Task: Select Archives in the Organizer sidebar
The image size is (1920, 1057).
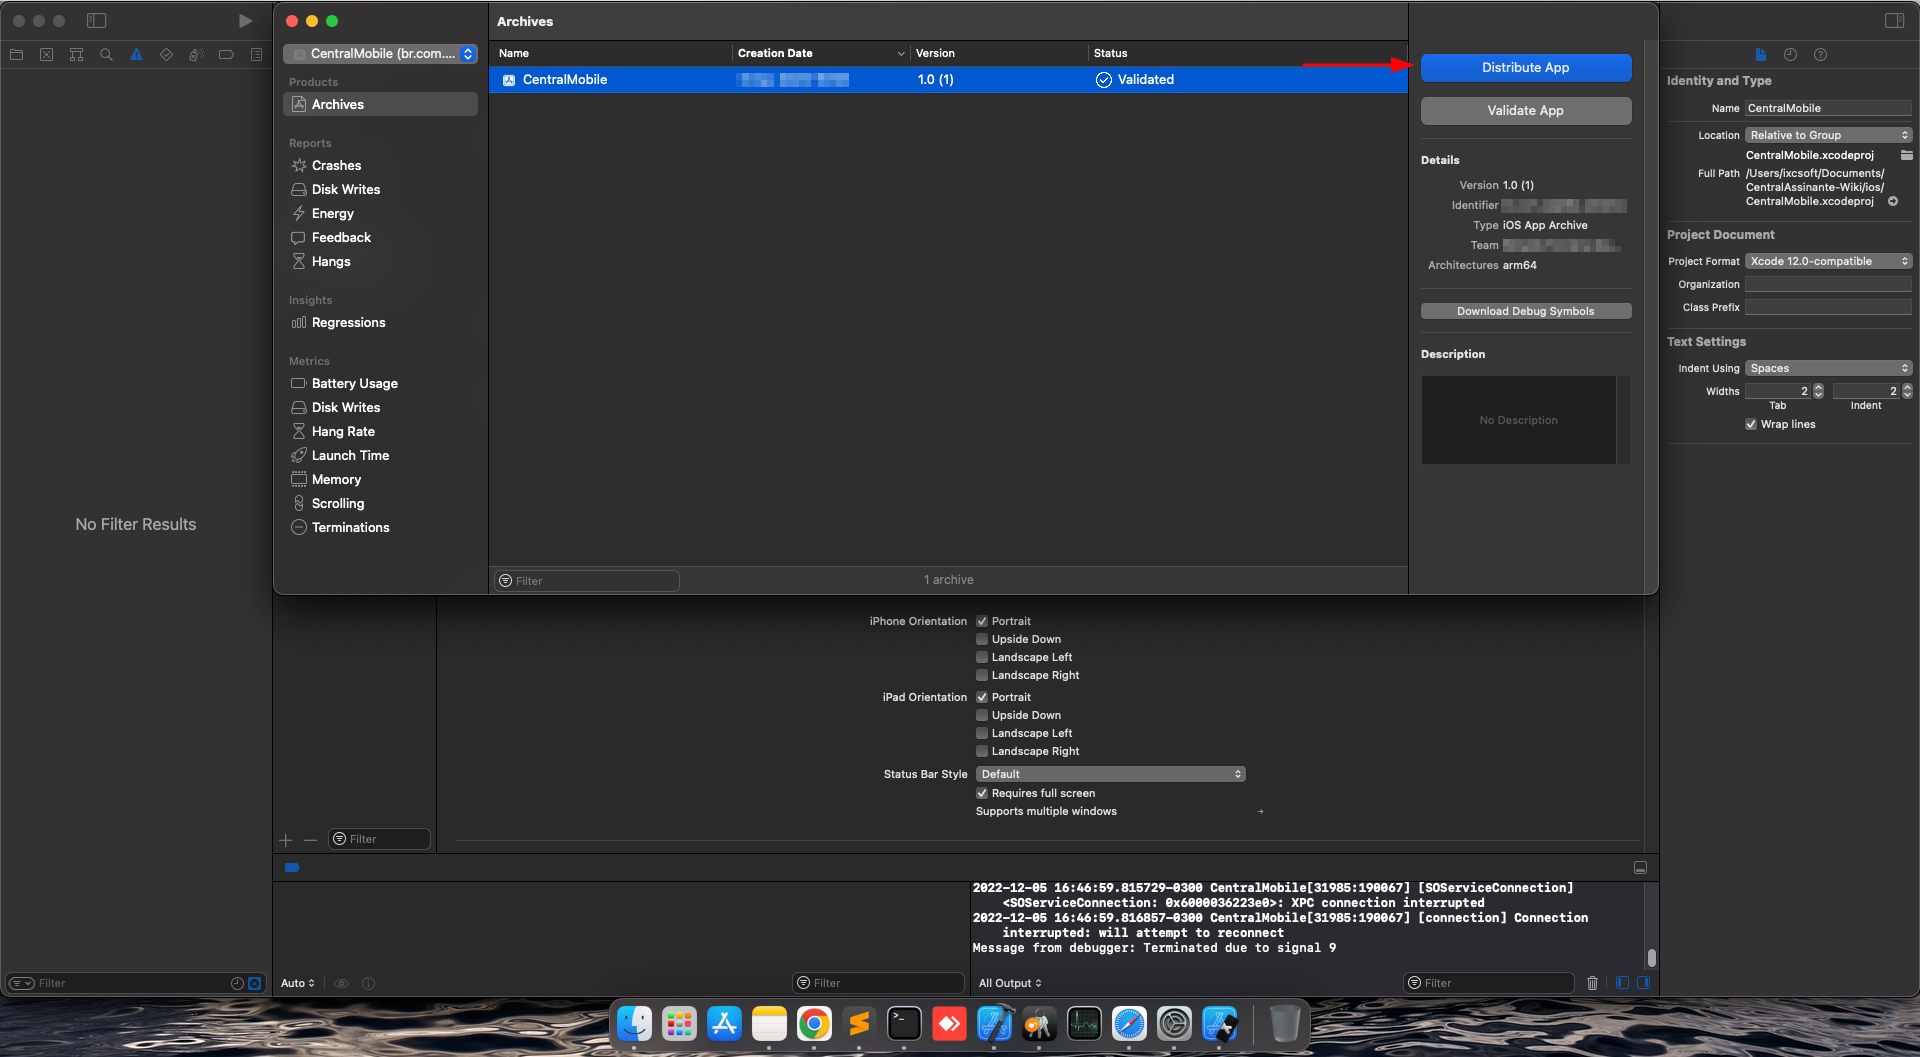Action: coord(380,104)
